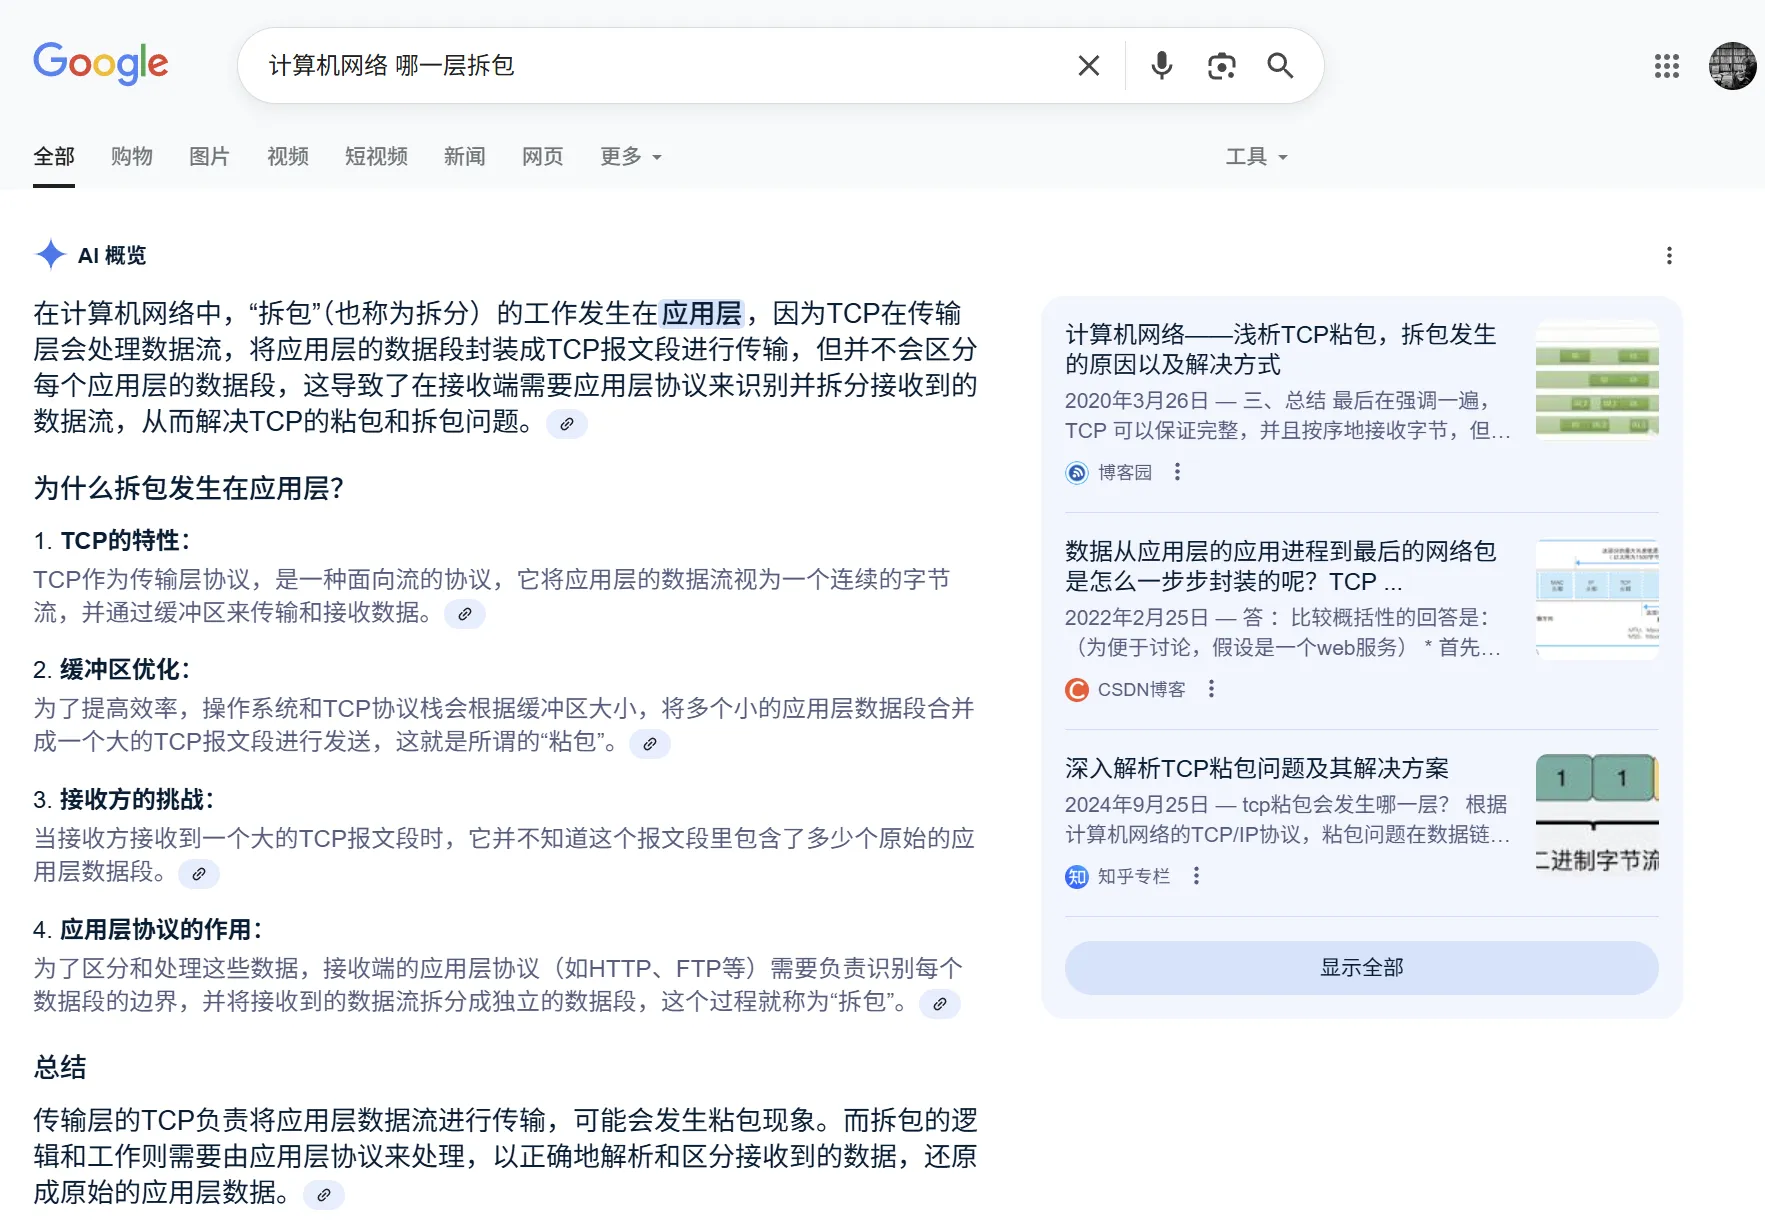Open the Google apps grid

[x=1666, y=66]
